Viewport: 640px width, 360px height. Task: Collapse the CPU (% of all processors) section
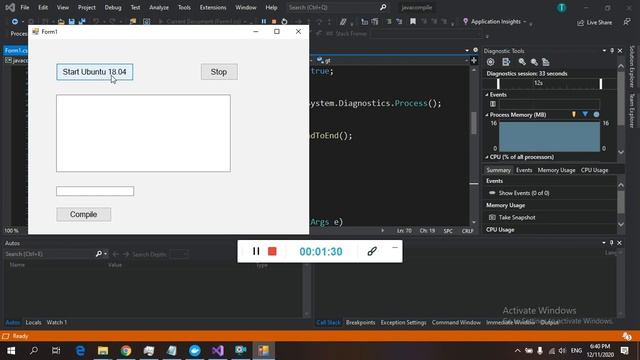click(487, 157)
